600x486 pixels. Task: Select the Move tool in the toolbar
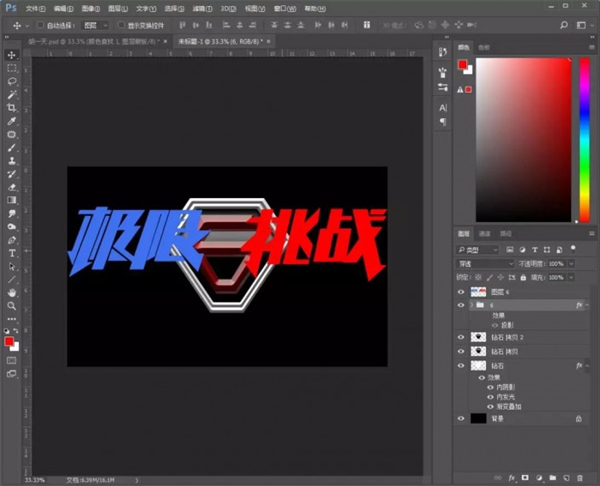pos(12,55)
